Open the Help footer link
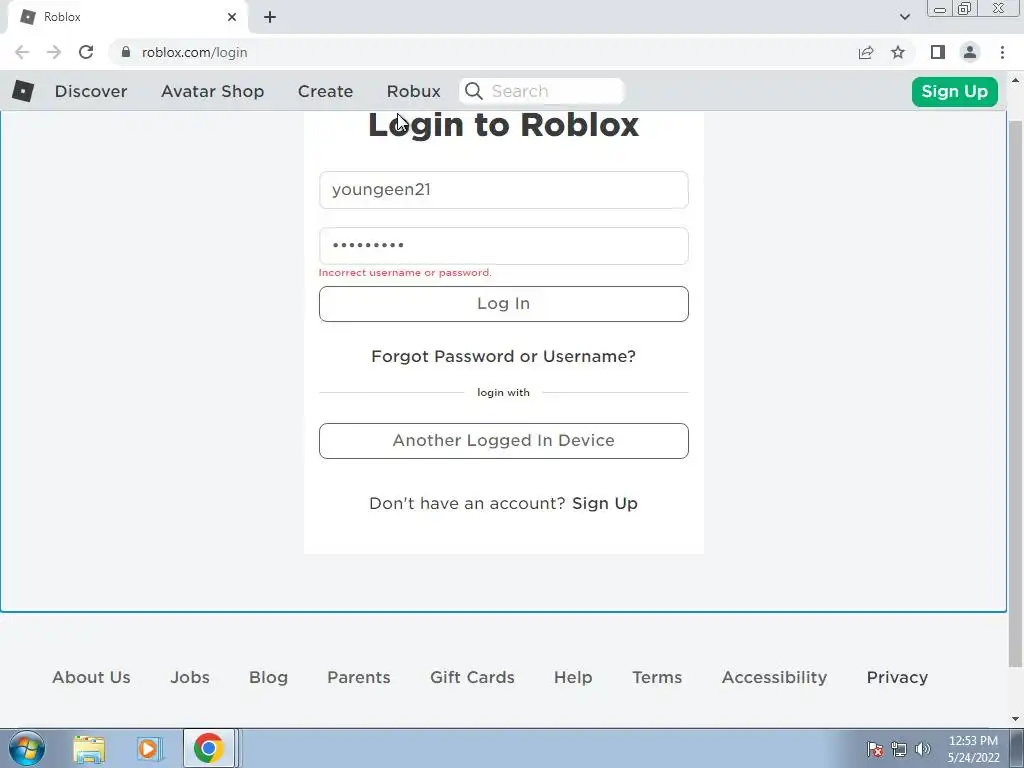 click(573, 677)
